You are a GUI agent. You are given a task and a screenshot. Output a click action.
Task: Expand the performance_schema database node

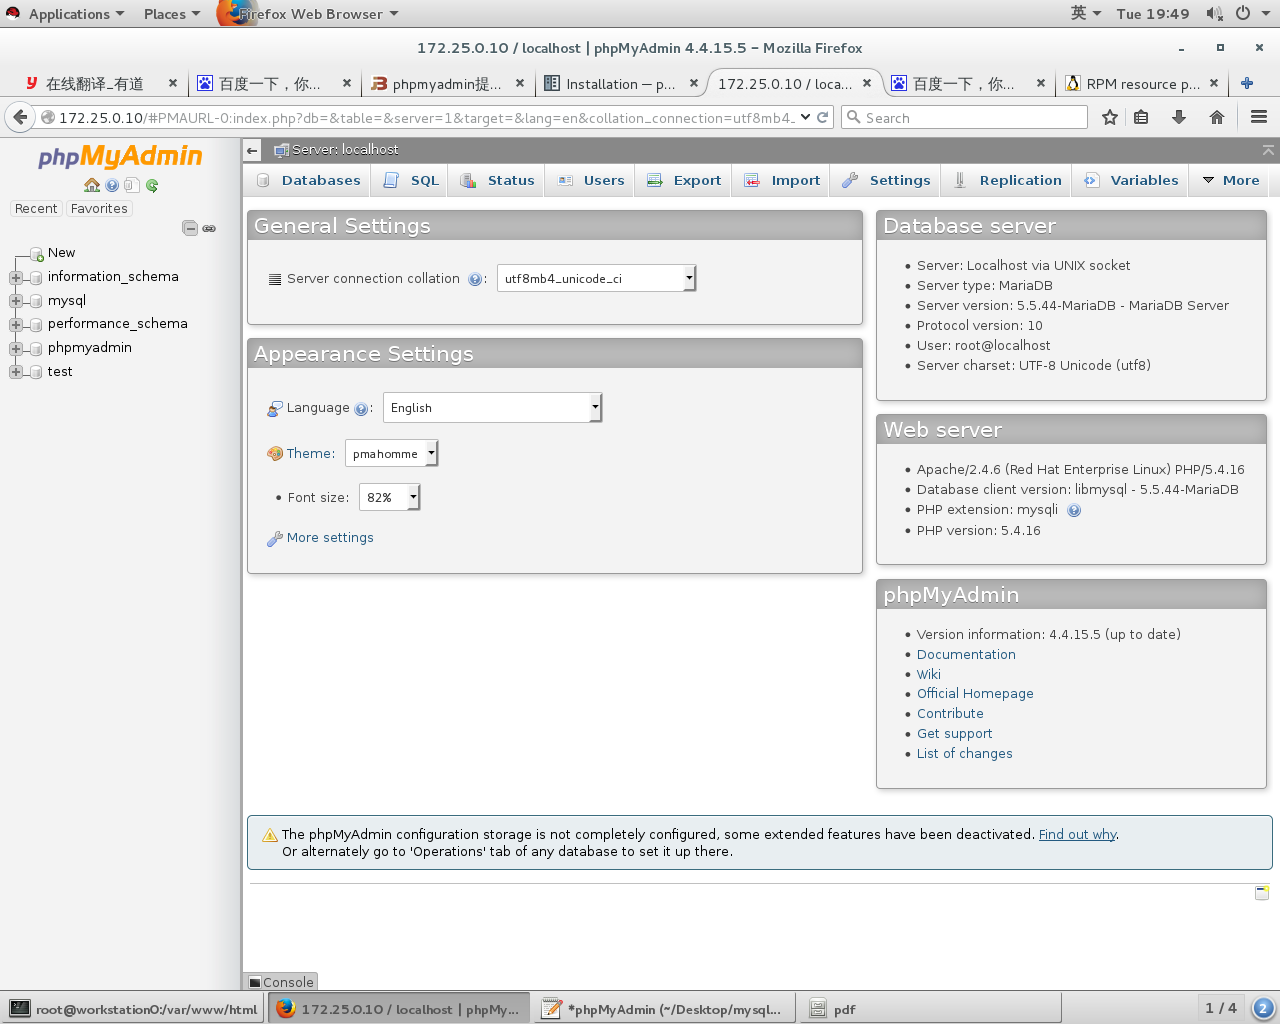click(x=16, y=325)
